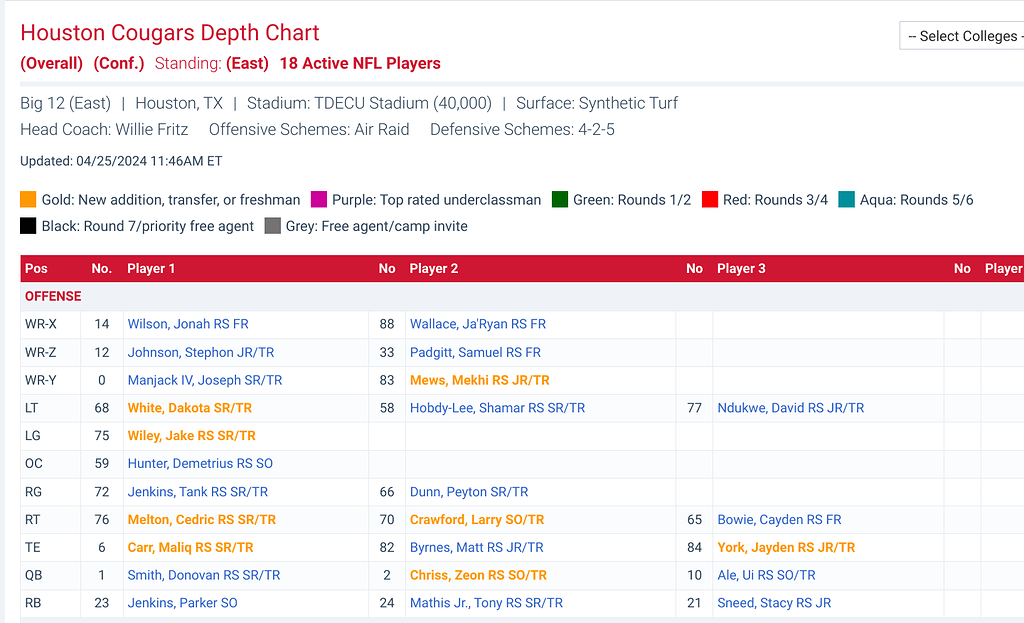Click the Gold legend color swatch
Image resolution: width=1024 pixels, height=623 pixels.
pos(28,199)
